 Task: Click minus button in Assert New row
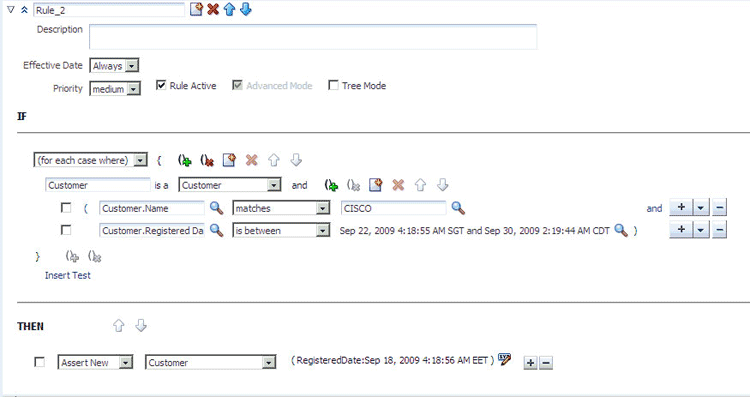[x=546, y=363]
